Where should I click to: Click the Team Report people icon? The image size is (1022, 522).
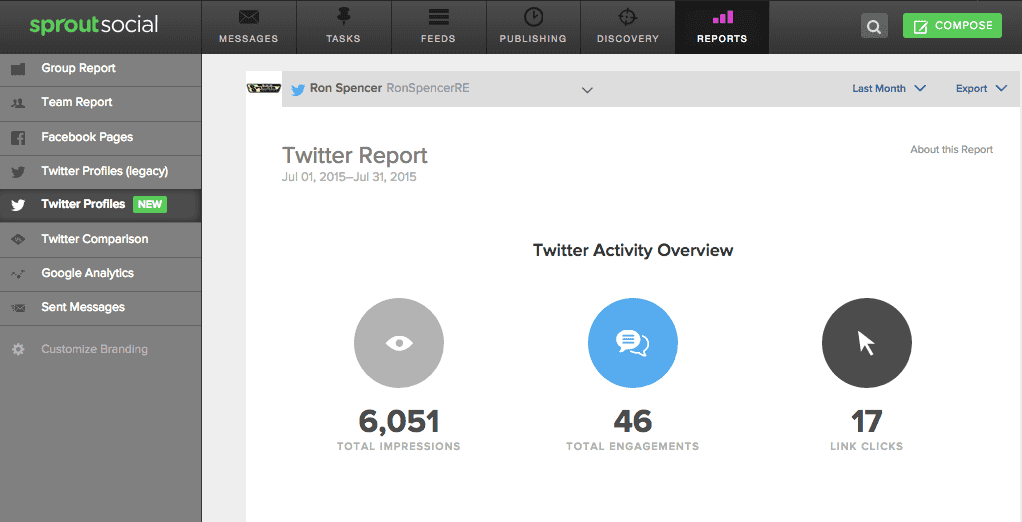18,103
